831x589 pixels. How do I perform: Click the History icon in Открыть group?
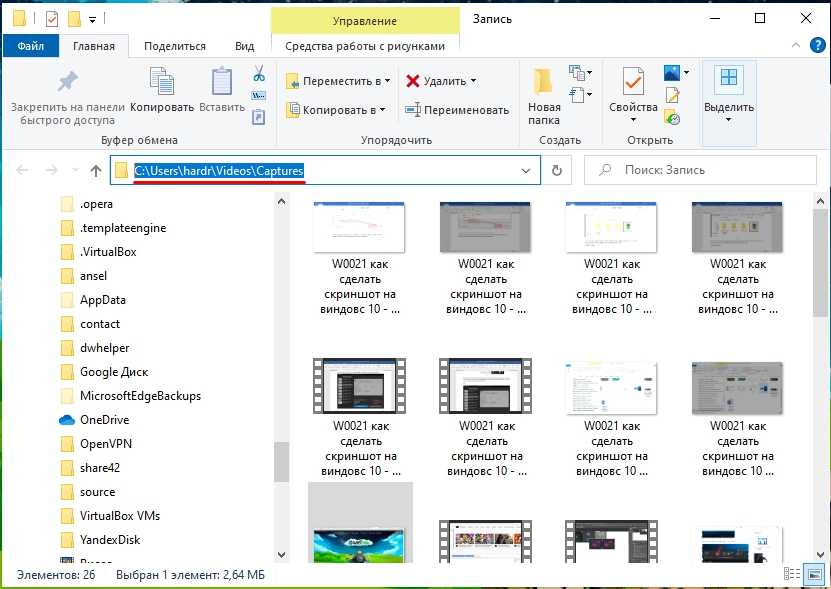672,118
